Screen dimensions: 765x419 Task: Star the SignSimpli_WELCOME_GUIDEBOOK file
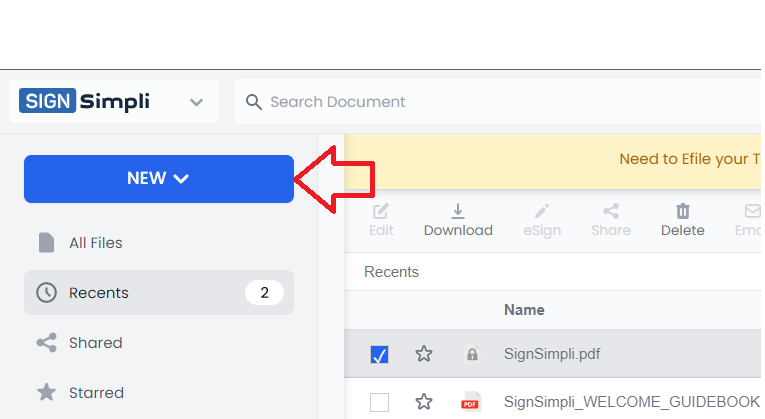coord(424,402)
